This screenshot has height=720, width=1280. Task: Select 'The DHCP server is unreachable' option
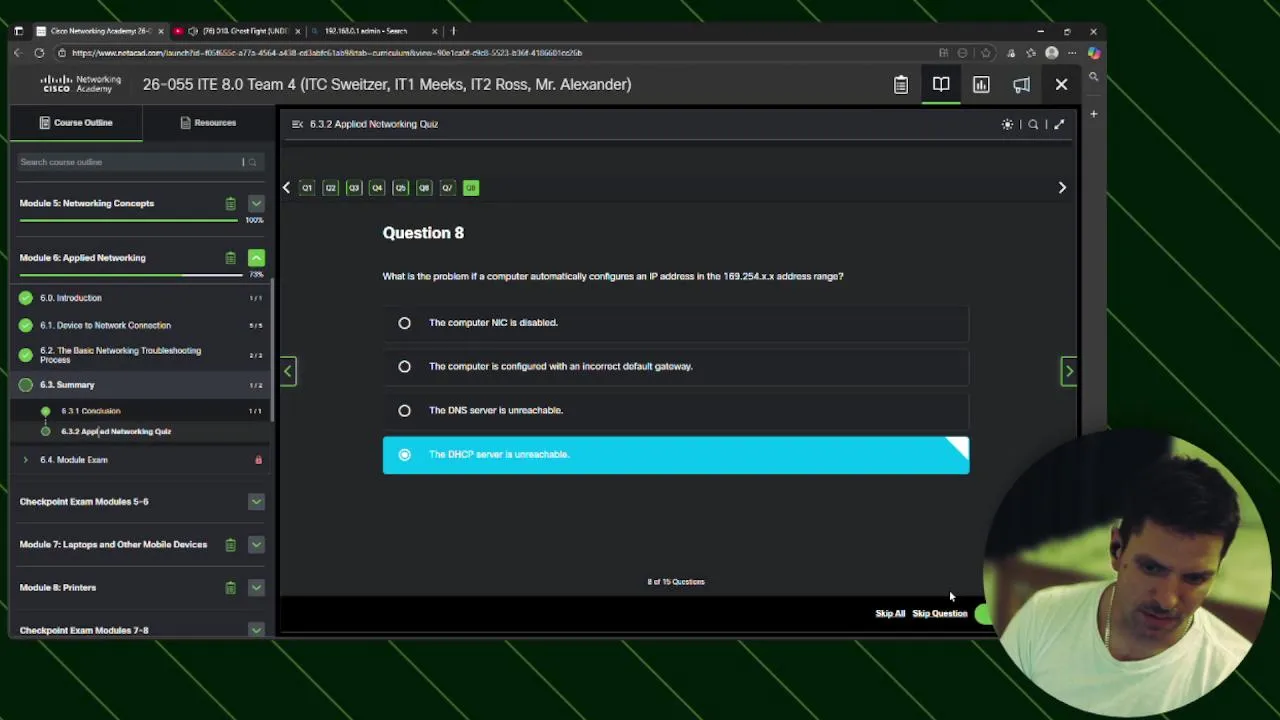676,455
